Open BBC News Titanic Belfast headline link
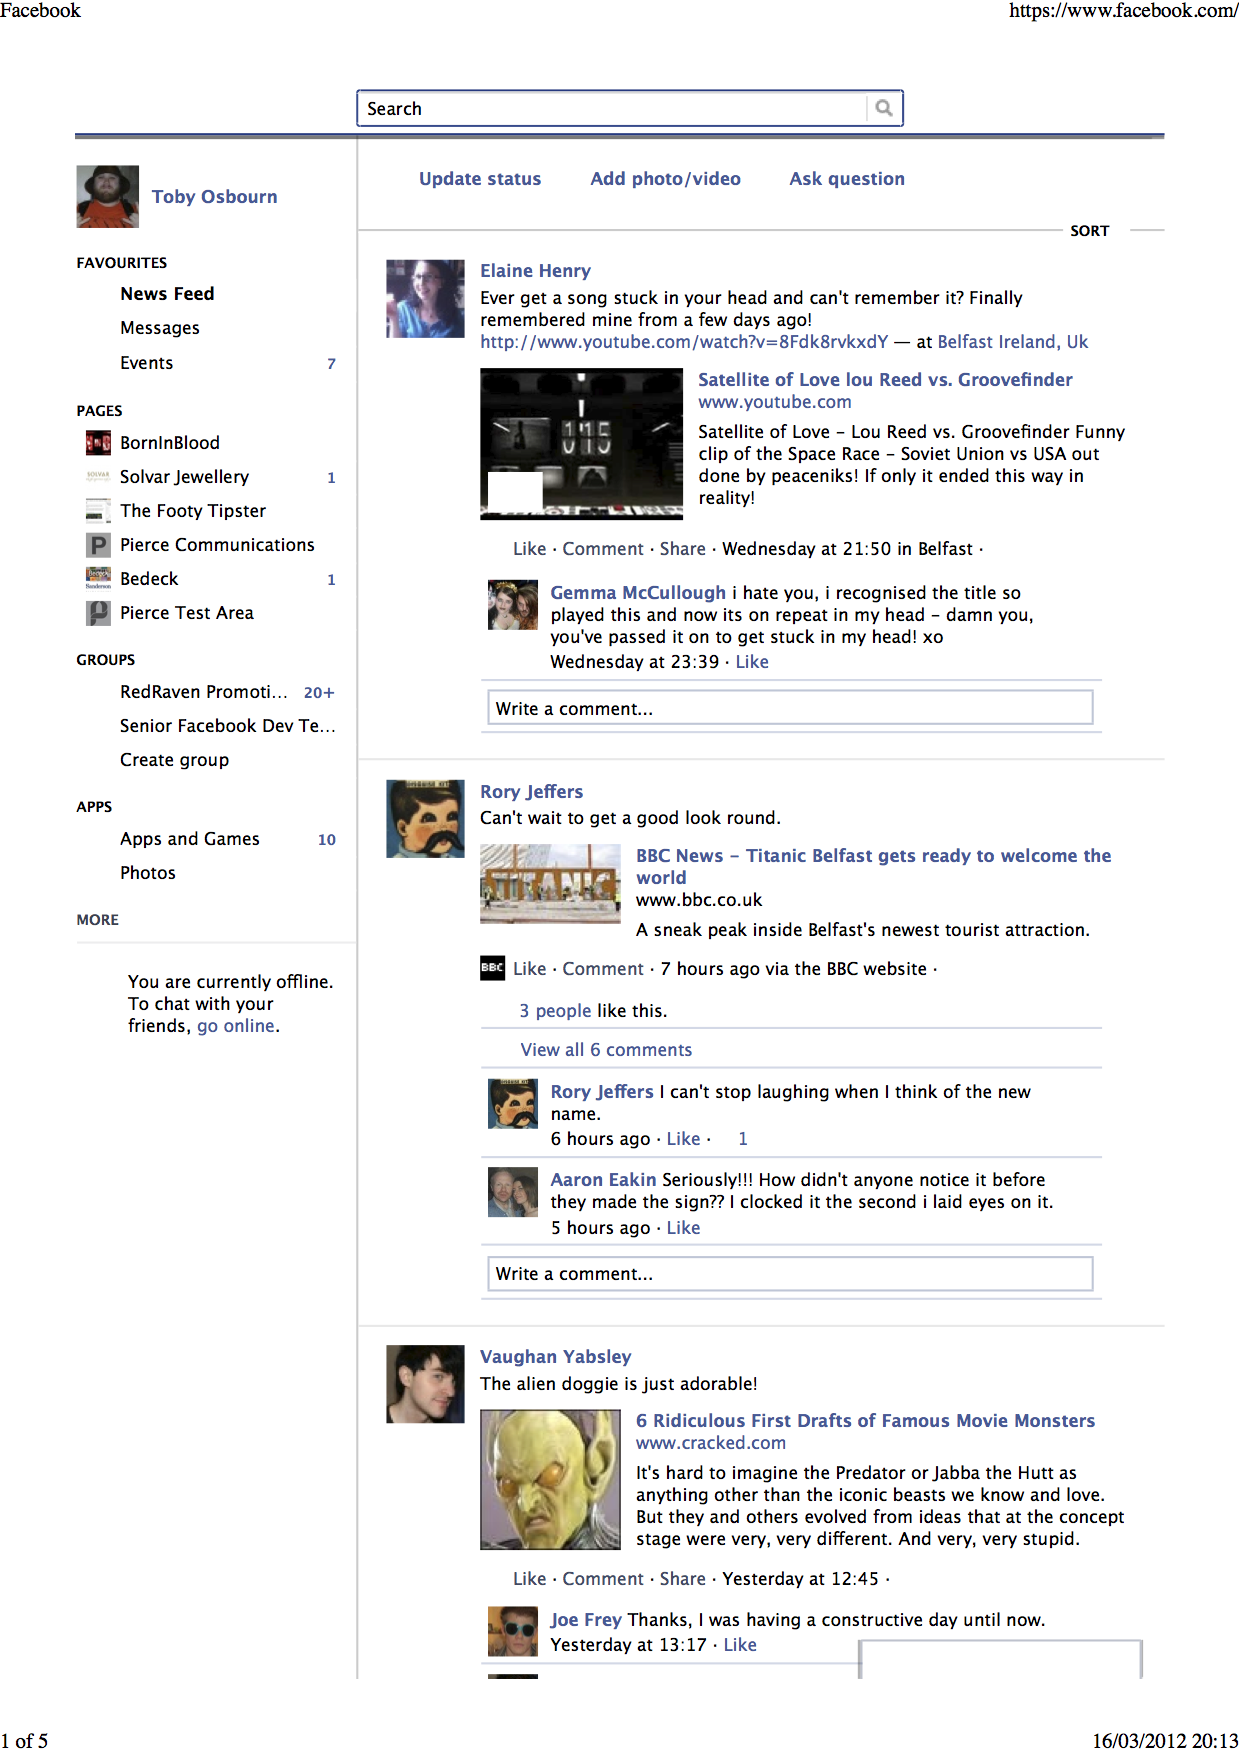Image resolution: width=1239 pixels, height=1754 pixels. [874, 867]
